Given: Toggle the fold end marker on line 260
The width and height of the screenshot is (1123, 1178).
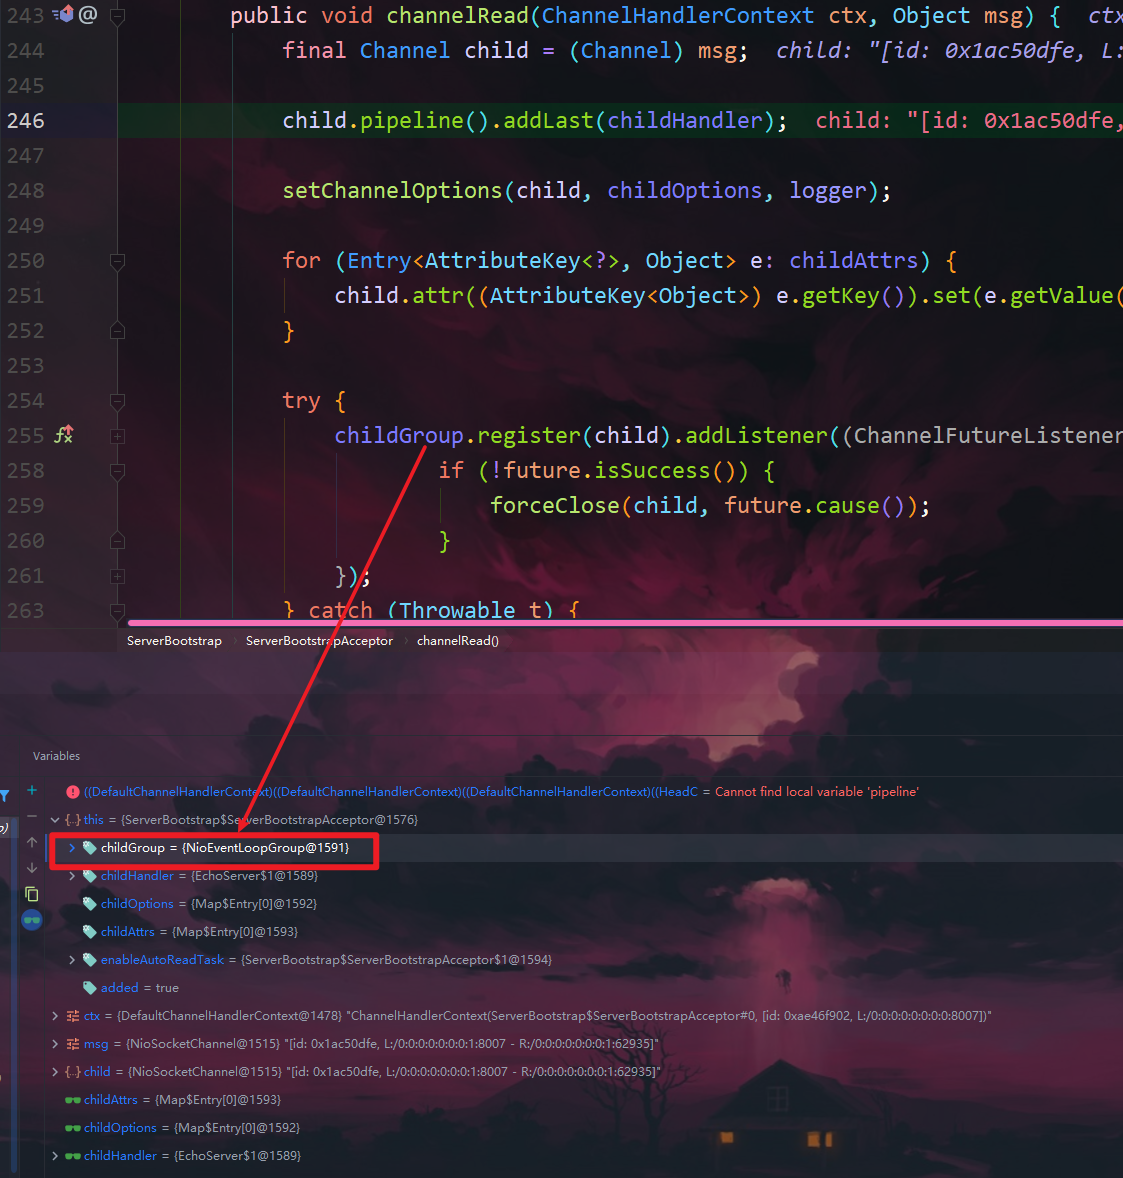Looking at the screenshot, I should [x=117, y=541].
